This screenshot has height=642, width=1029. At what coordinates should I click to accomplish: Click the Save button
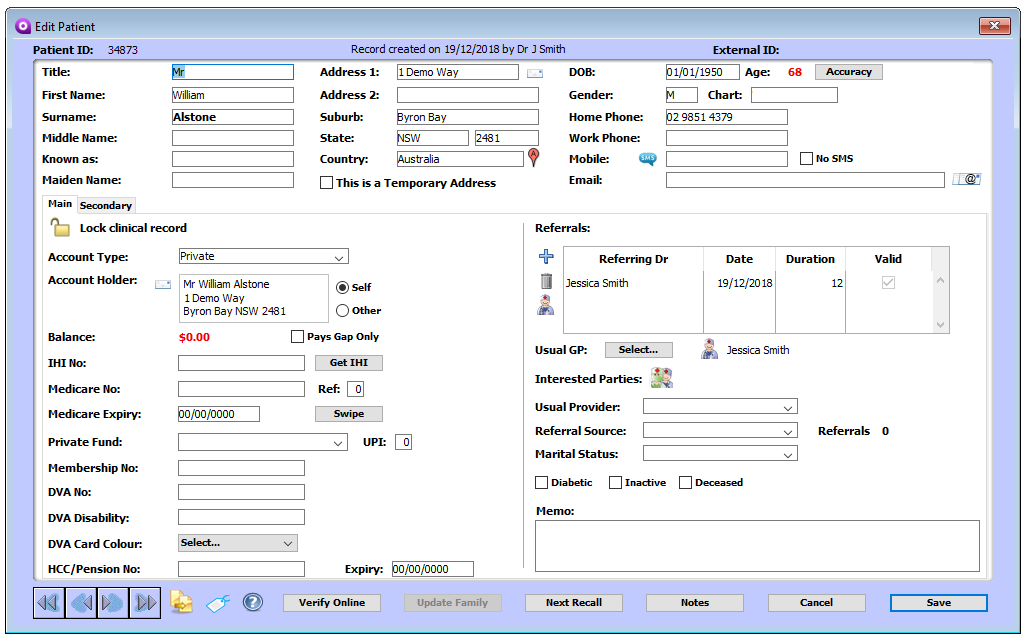point(938,603)
